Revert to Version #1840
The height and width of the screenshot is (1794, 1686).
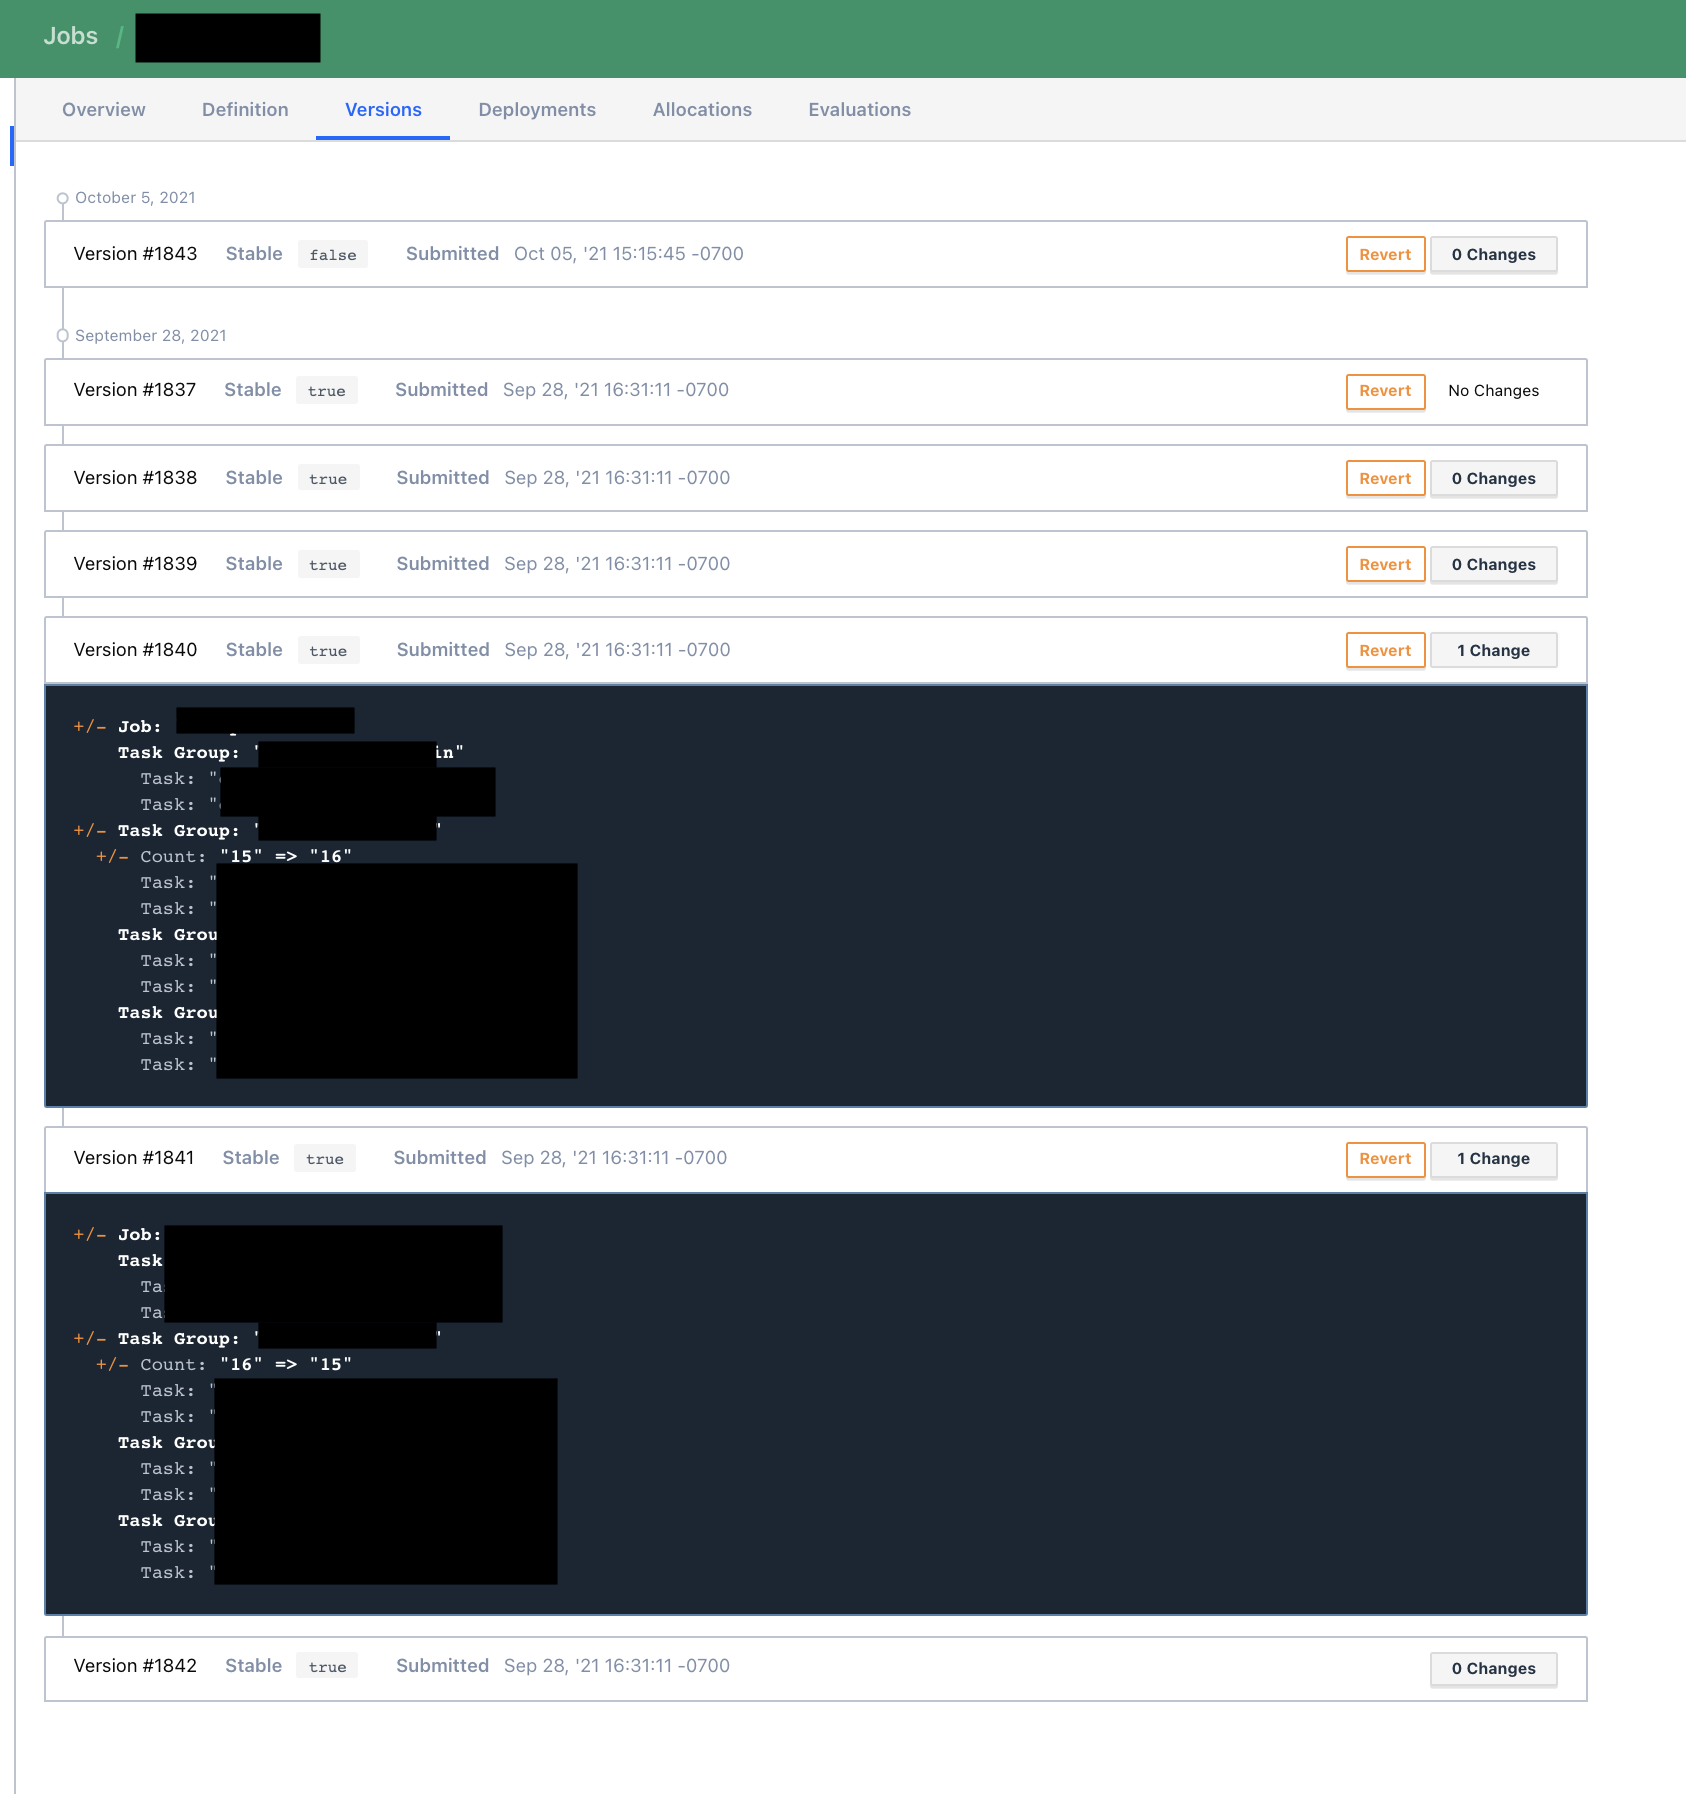coord(1385,651)
